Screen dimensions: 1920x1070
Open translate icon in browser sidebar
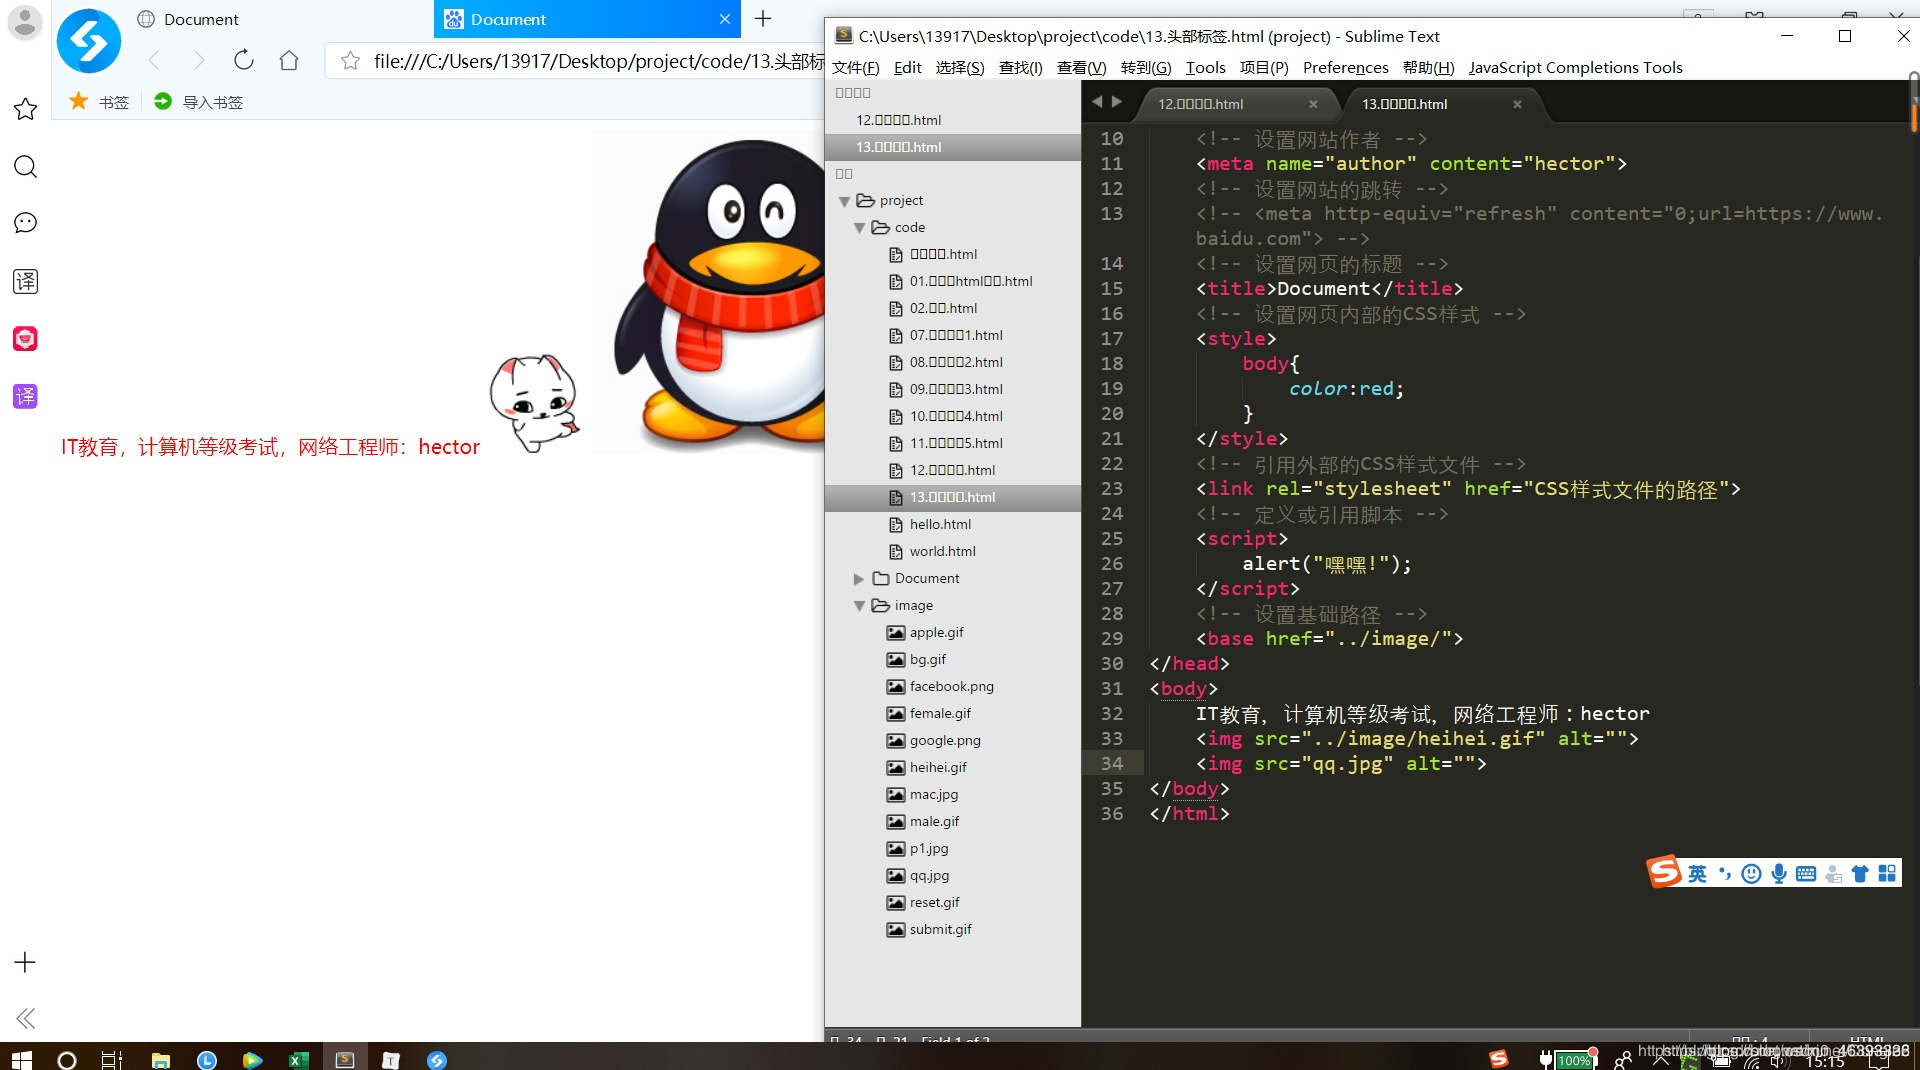[x=25, y=281]
